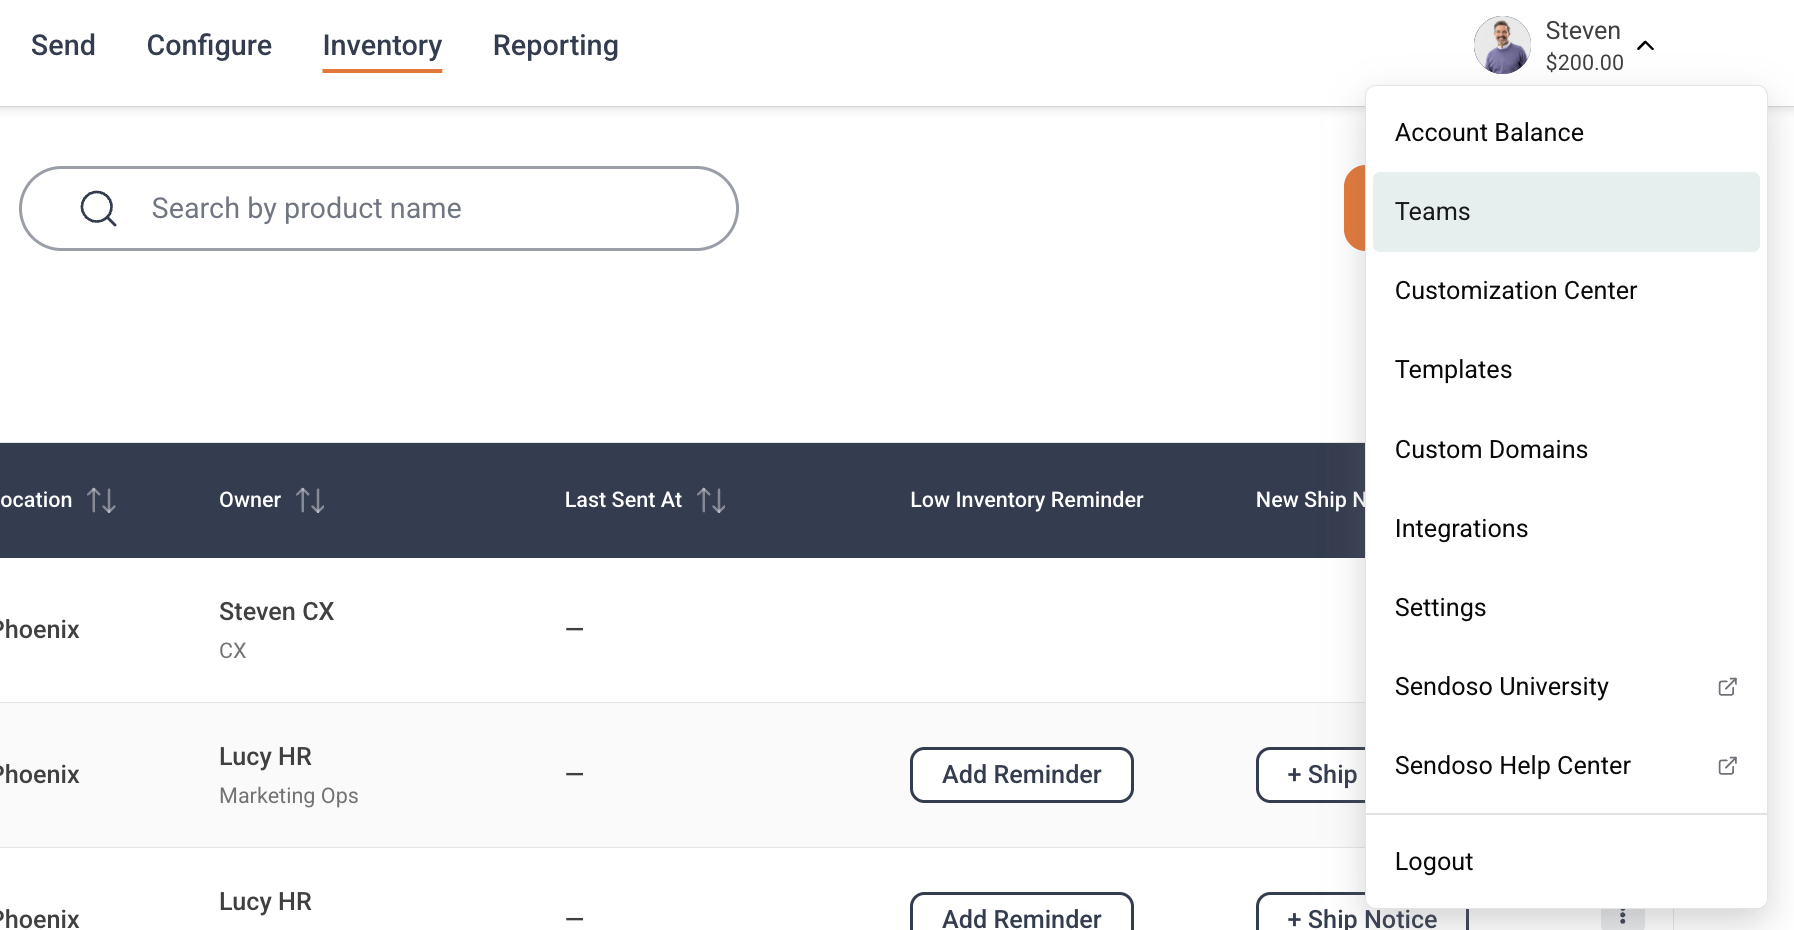
Task: Open Account Balance from menu
Action: [x=1566, y=132]
